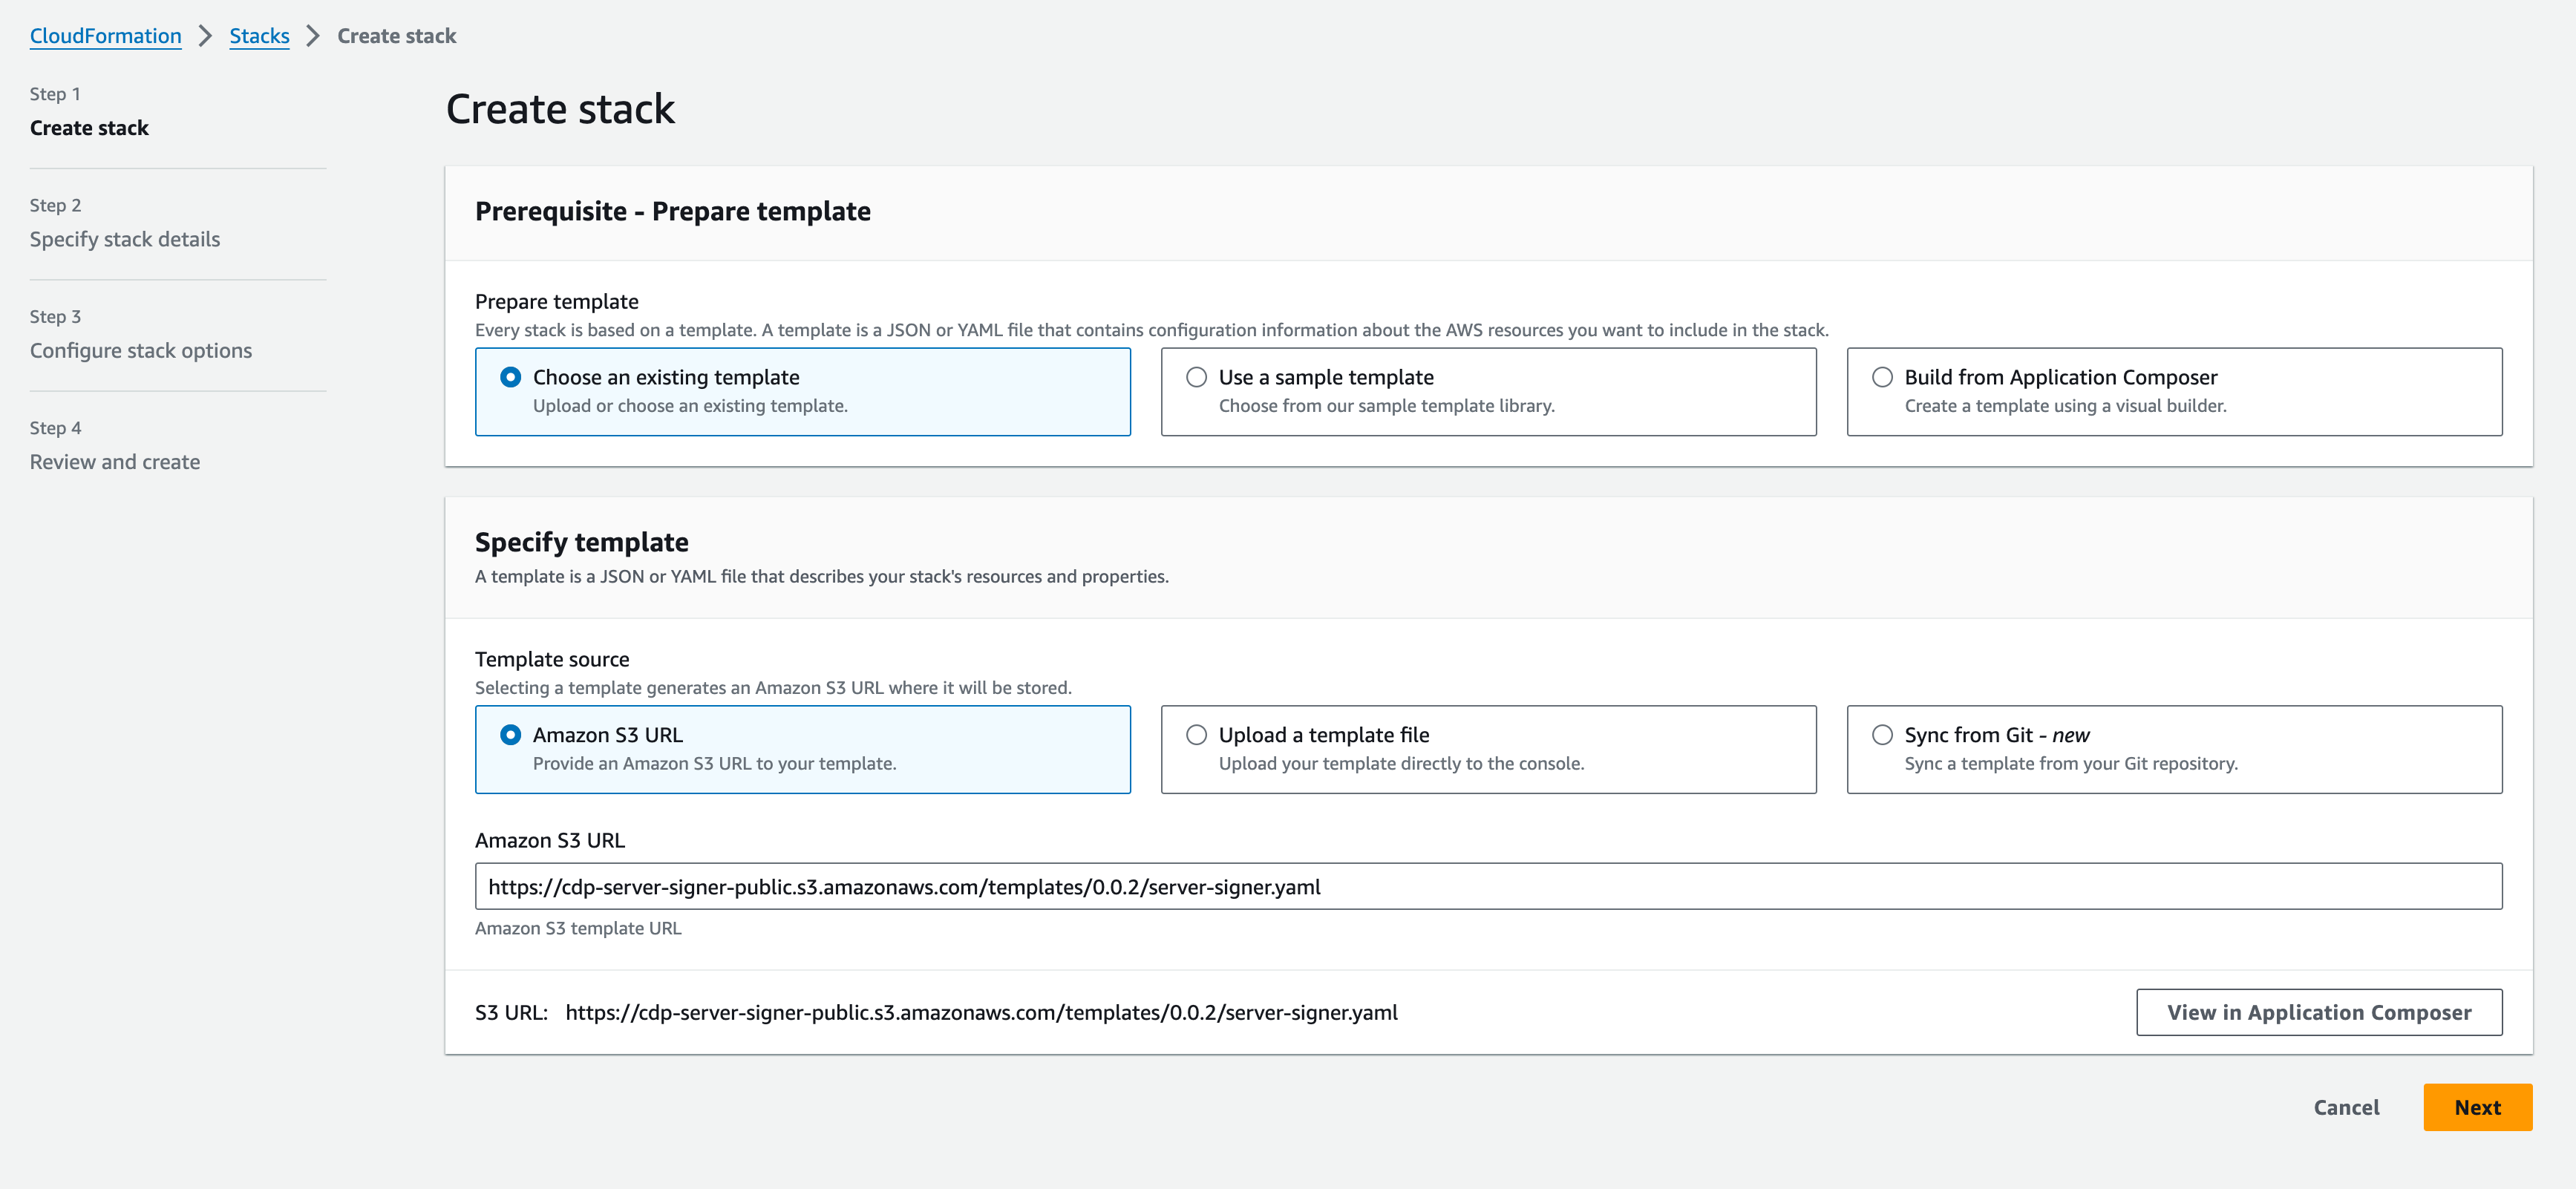
Task: Open the CloudFormation breadcrumb link
Action: 105,36
